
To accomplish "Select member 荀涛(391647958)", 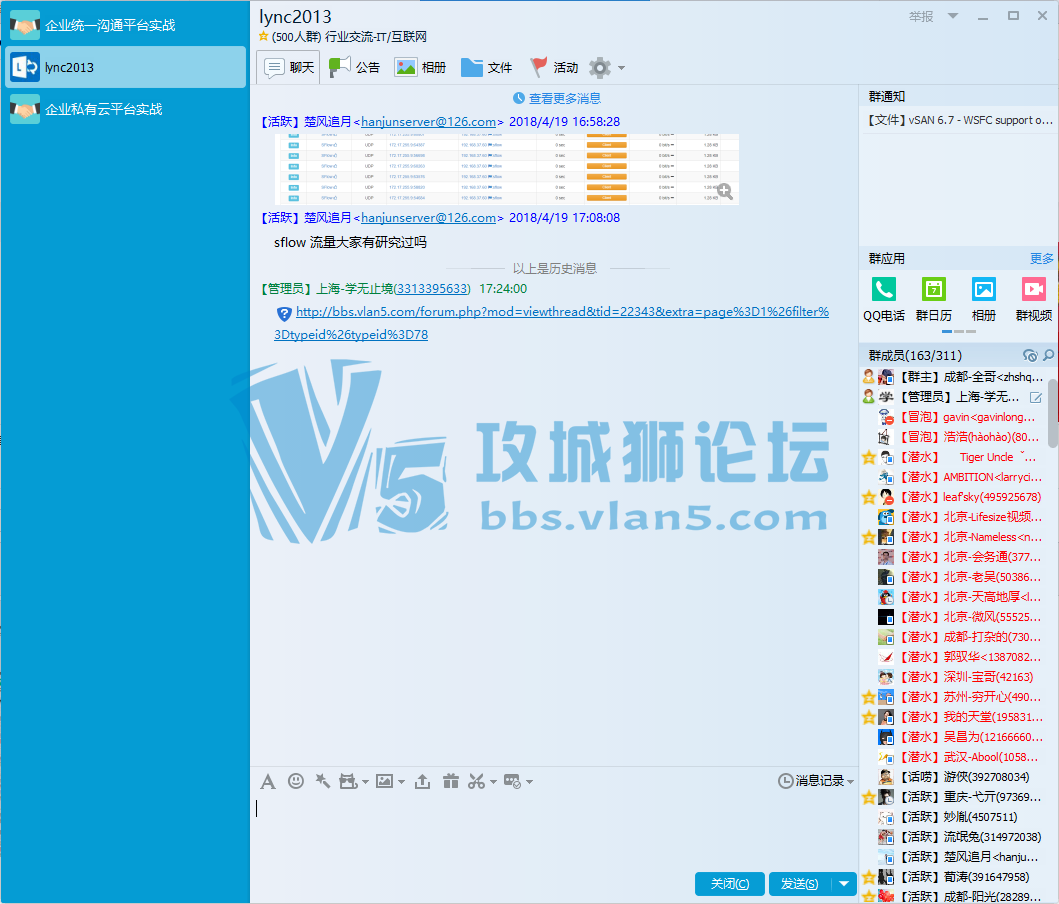I will [954, 877].
